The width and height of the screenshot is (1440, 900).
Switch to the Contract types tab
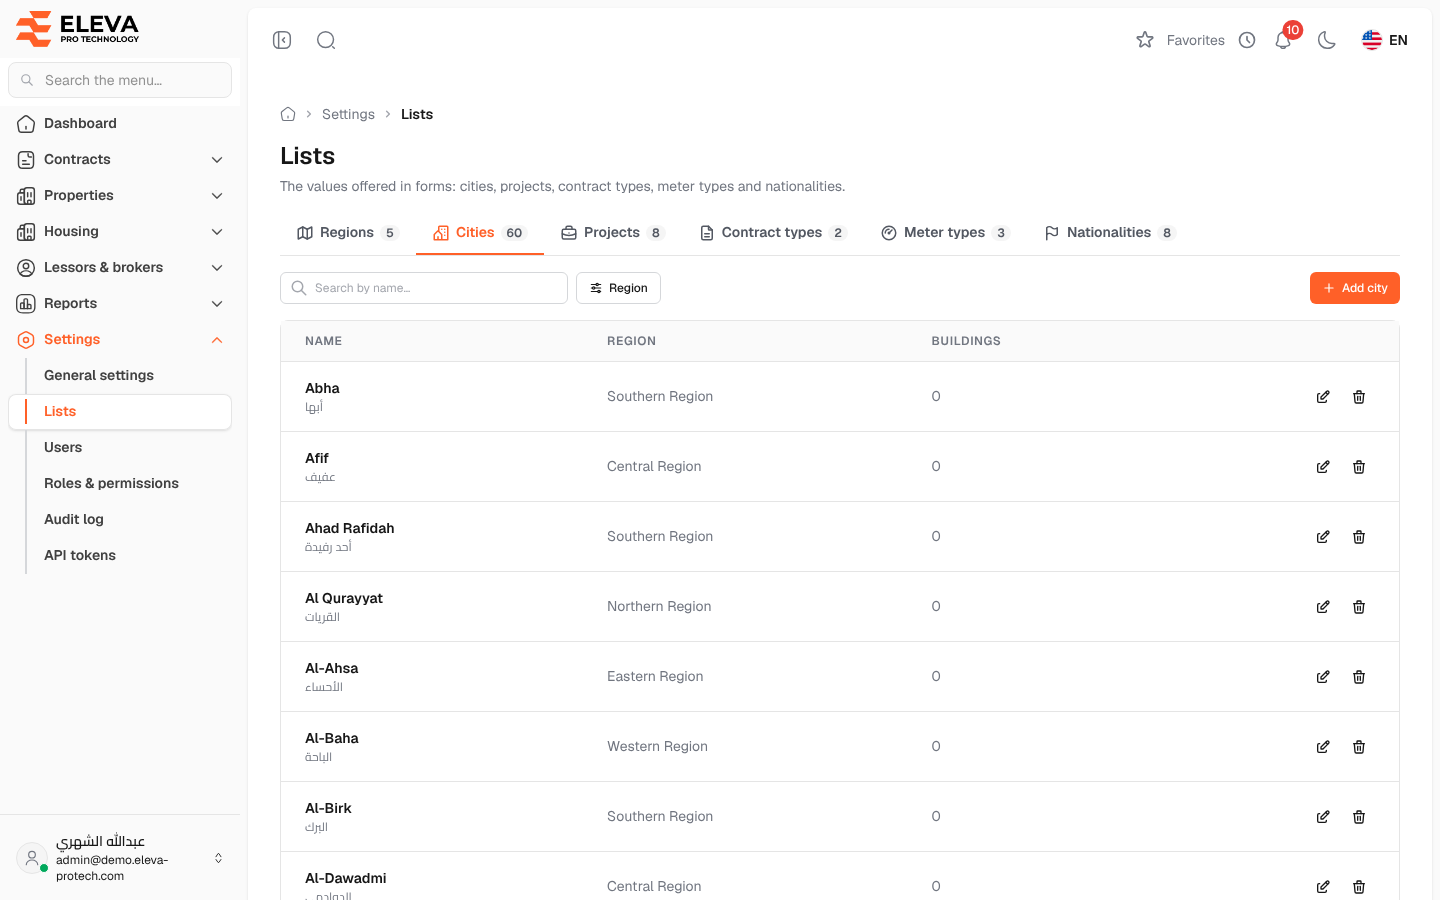773,233
